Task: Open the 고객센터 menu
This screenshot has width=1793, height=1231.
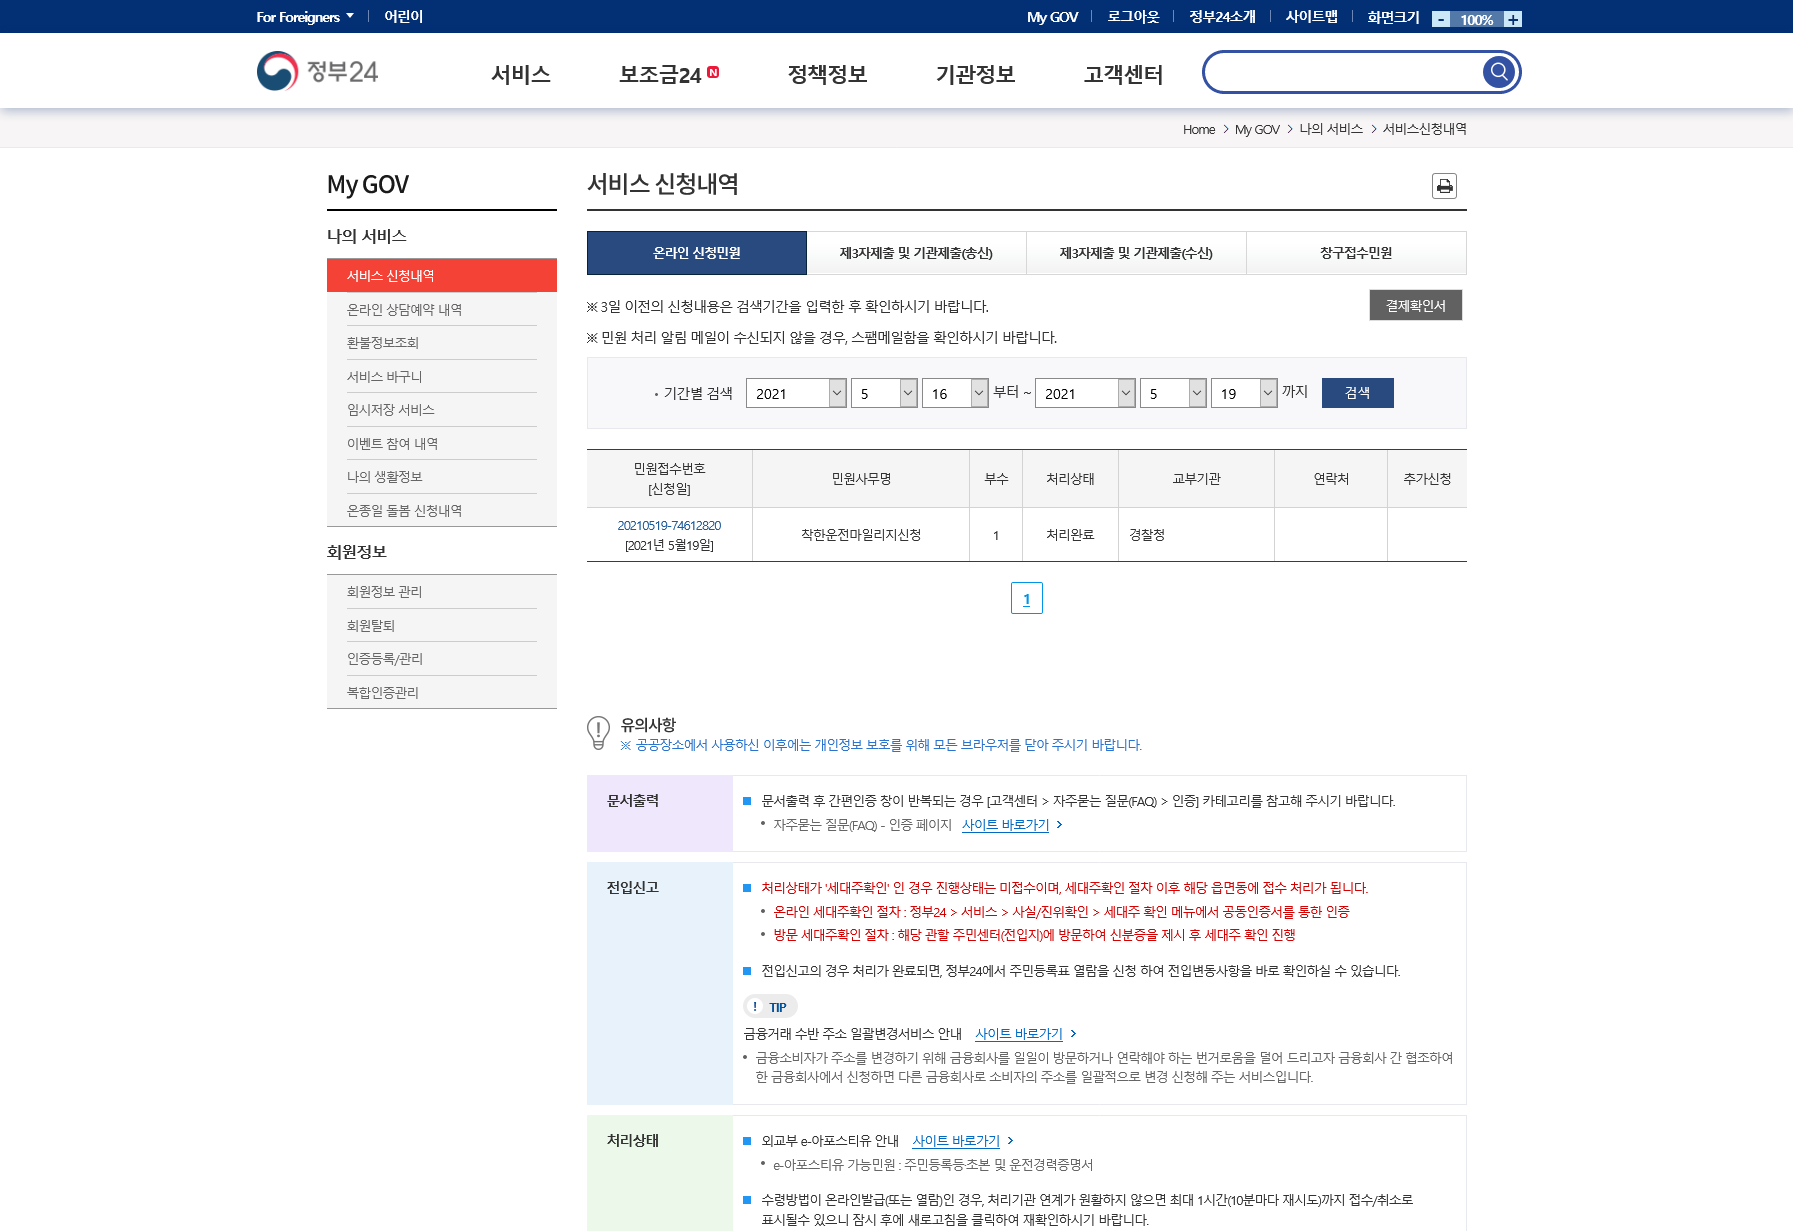Action: click(x=1123, y=74)
